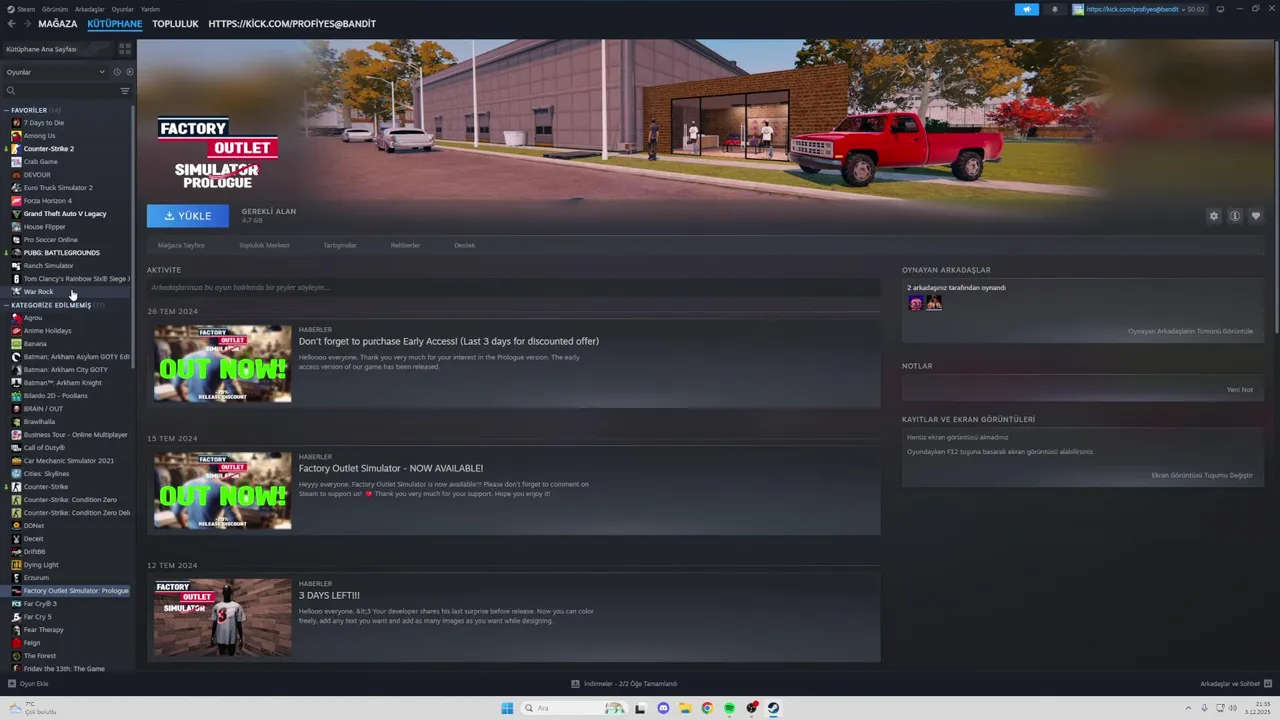Open 3 DAYS LEFT news thumbnail

coord(222,618)
